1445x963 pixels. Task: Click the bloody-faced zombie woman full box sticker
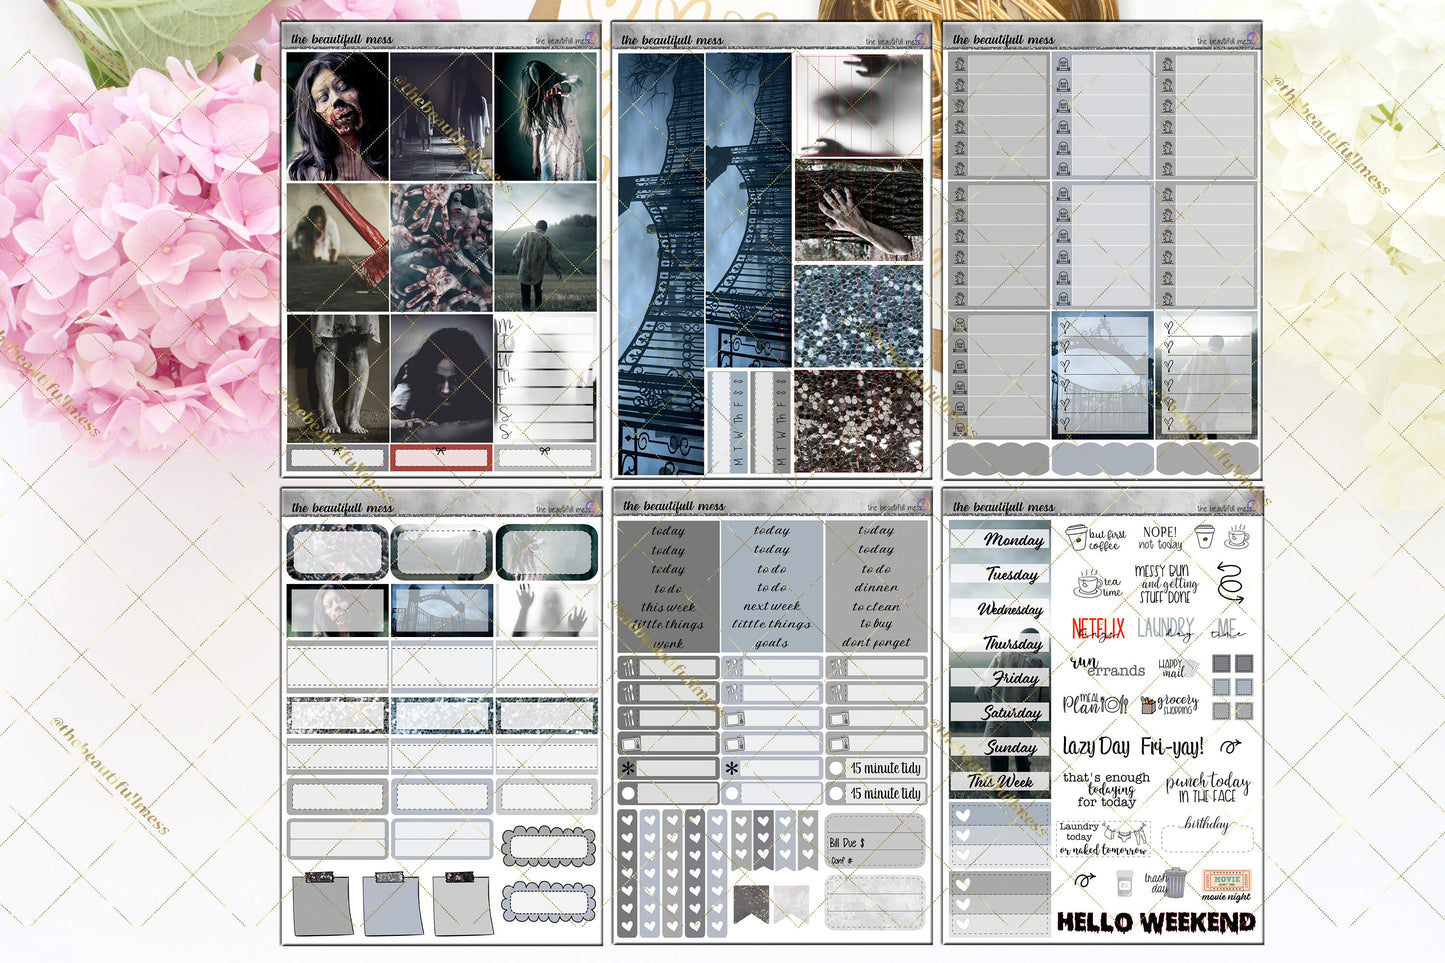(x=337, y=116)
